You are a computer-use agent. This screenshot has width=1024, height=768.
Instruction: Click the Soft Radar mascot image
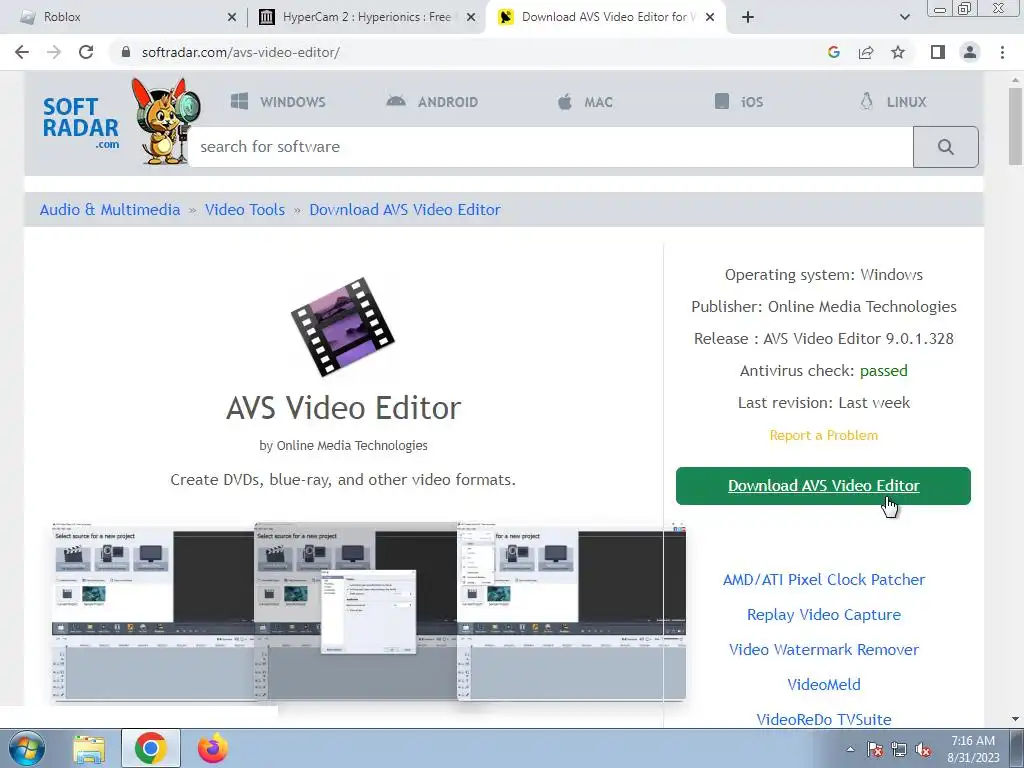pos(165,120)
